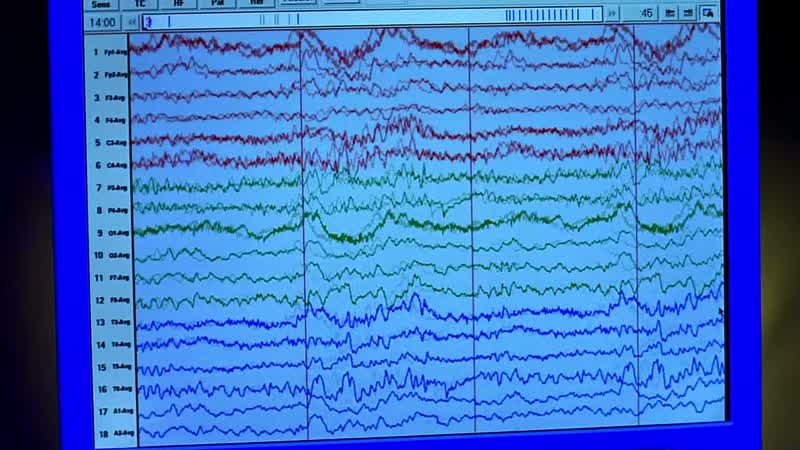800x450 pixels.
Task: Select channel 2 Fp2-Avg label
Action: [110, 74]
